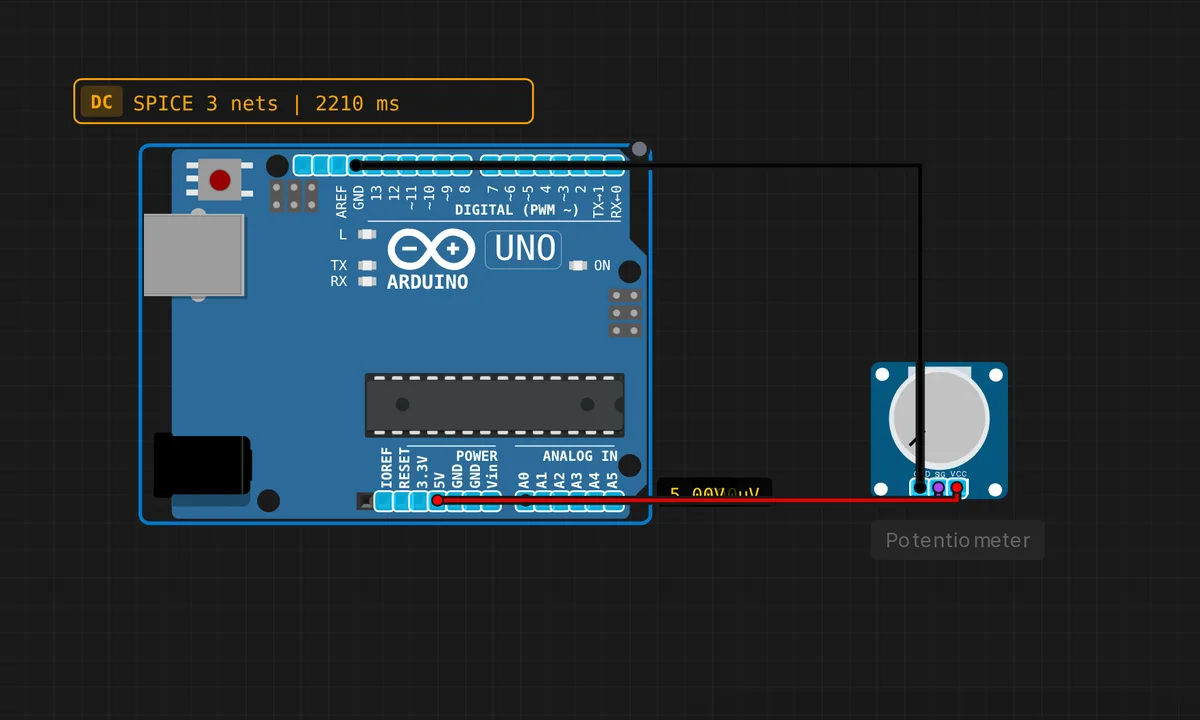1200x720 pixels.
Task: Click the TX indicator LED
Action: (367, 266)
